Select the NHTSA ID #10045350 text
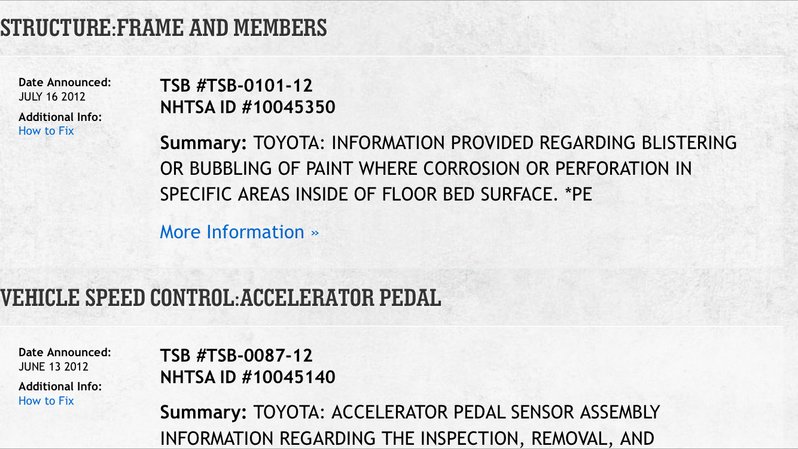The image size is (798, 449). pos(247,107)
